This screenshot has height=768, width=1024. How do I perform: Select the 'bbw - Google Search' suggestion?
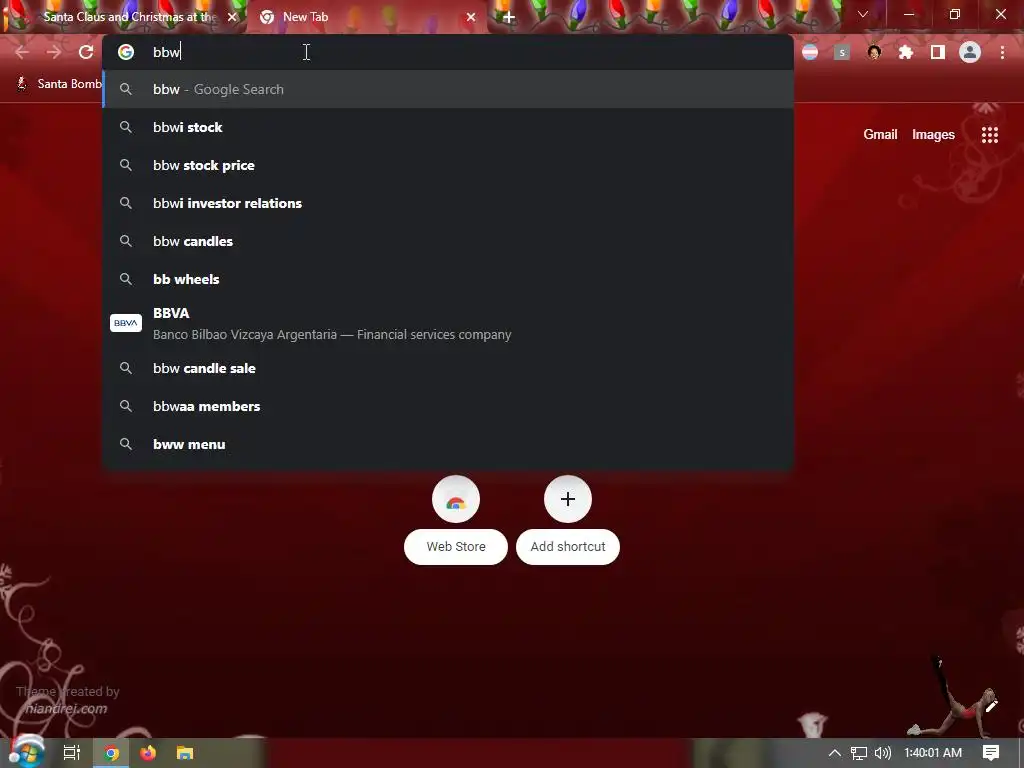(x=448, y=89)
